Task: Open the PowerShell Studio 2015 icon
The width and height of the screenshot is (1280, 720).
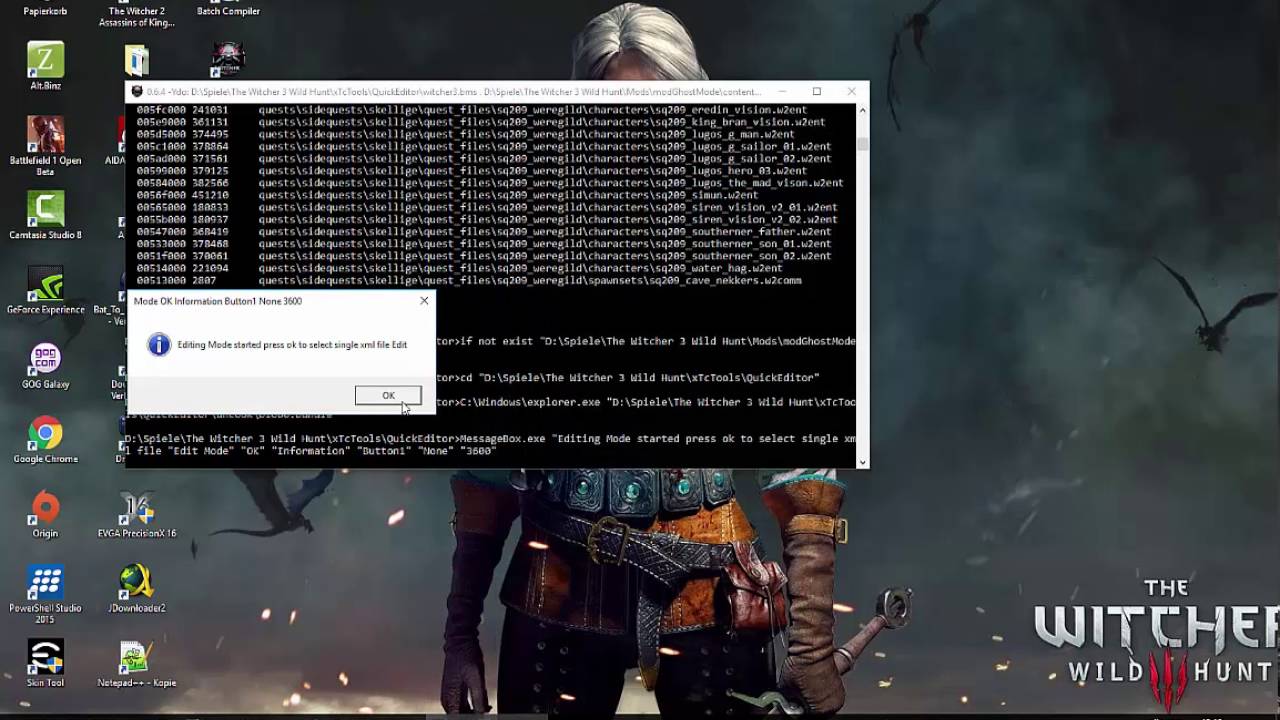Action: point(45,594)
